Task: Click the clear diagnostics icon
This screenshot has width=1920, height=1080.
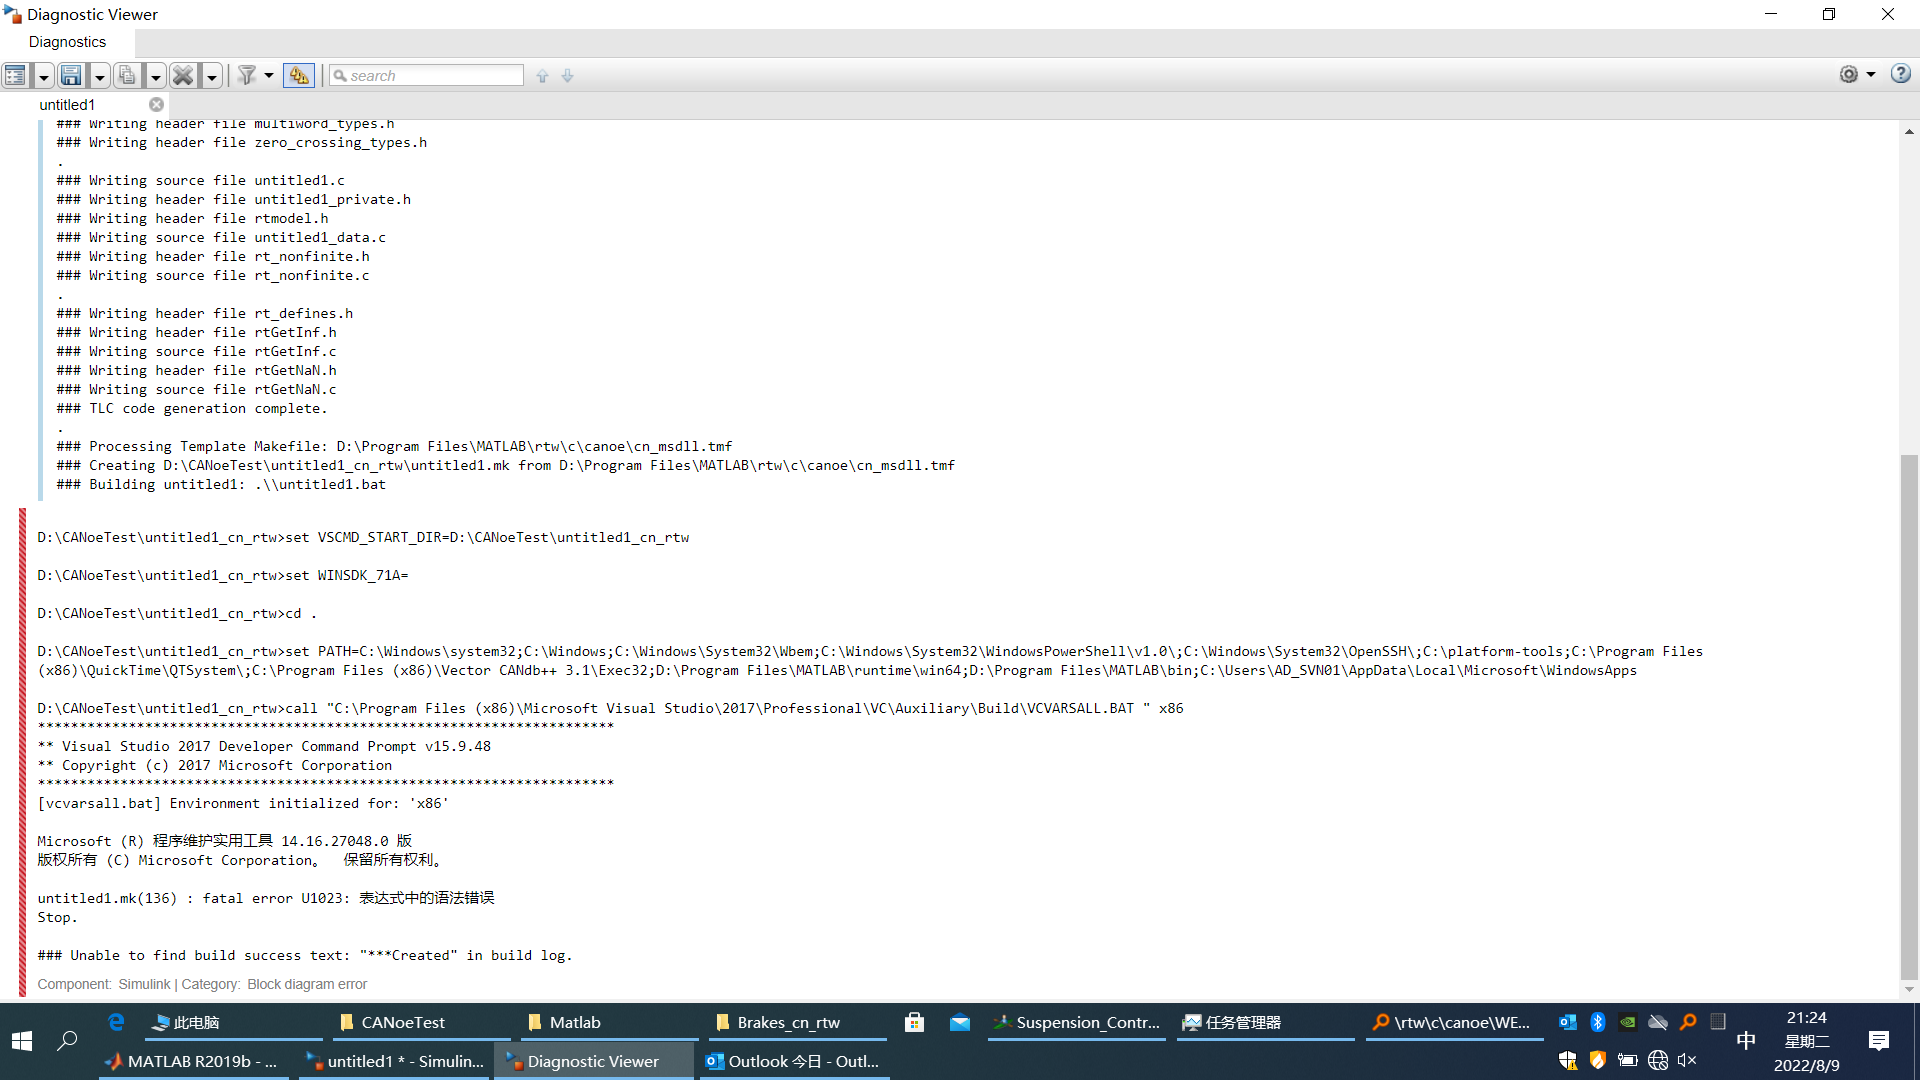Action: (183, 75)
